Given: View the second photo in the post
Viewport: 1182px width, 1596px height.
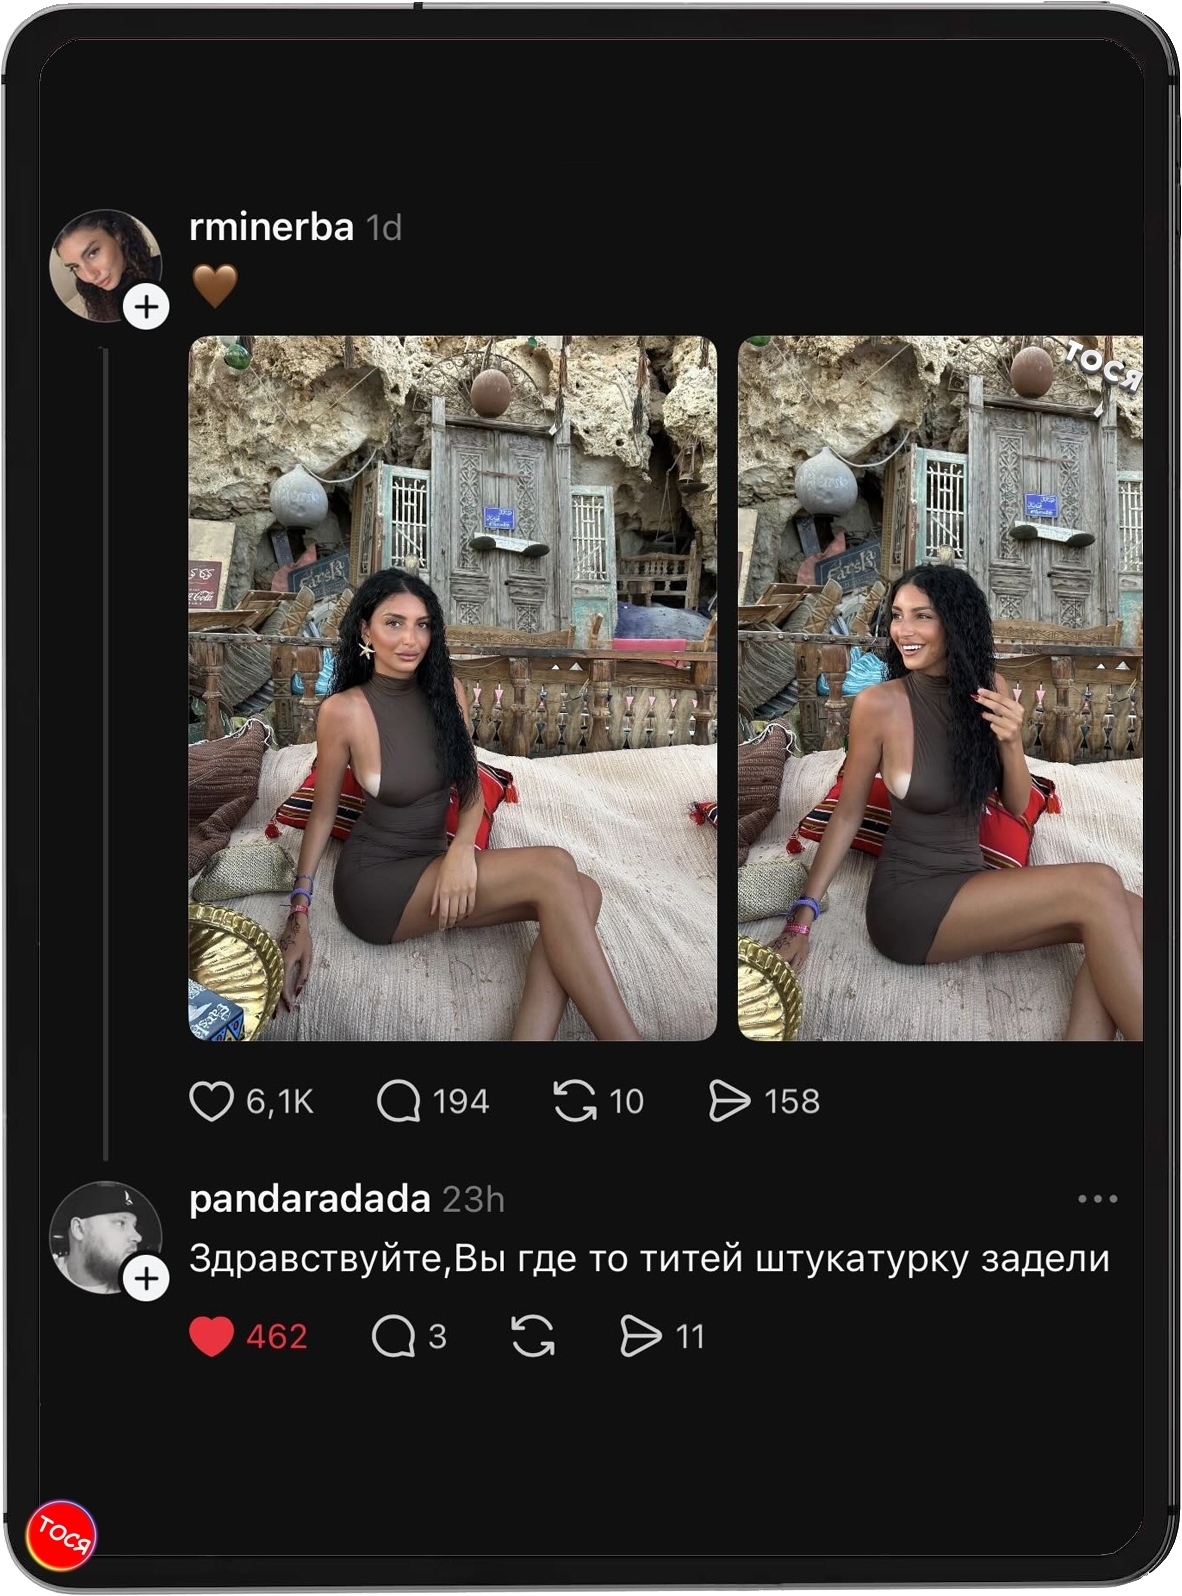Looking at the screenshot, I should pyautogui.click(x=940, y=688).
